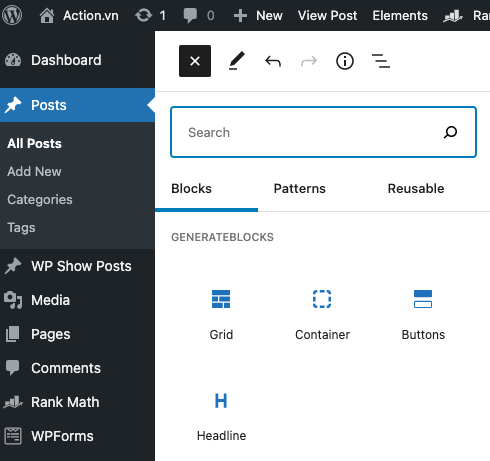This screenshot has height=461, width=490.
Task: Click the WP Show Posts pin icon
Action: click(x=13, y=266)
